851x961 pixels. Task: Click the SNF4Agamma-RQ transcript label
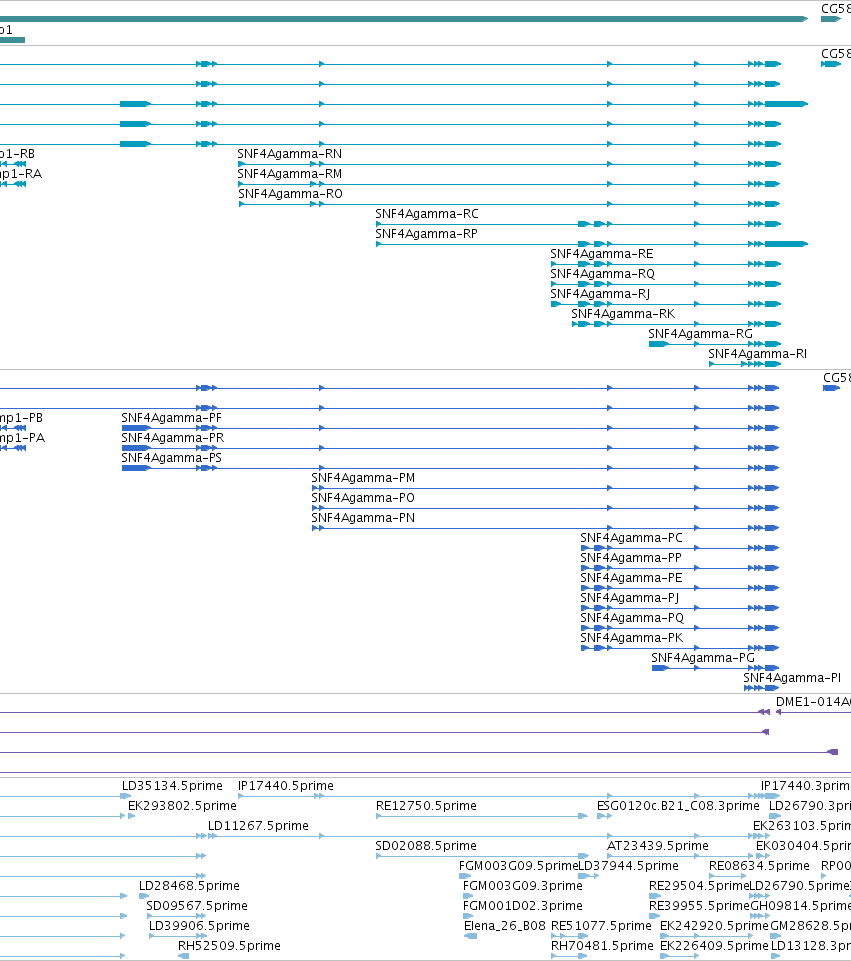[x=602, y=274]
